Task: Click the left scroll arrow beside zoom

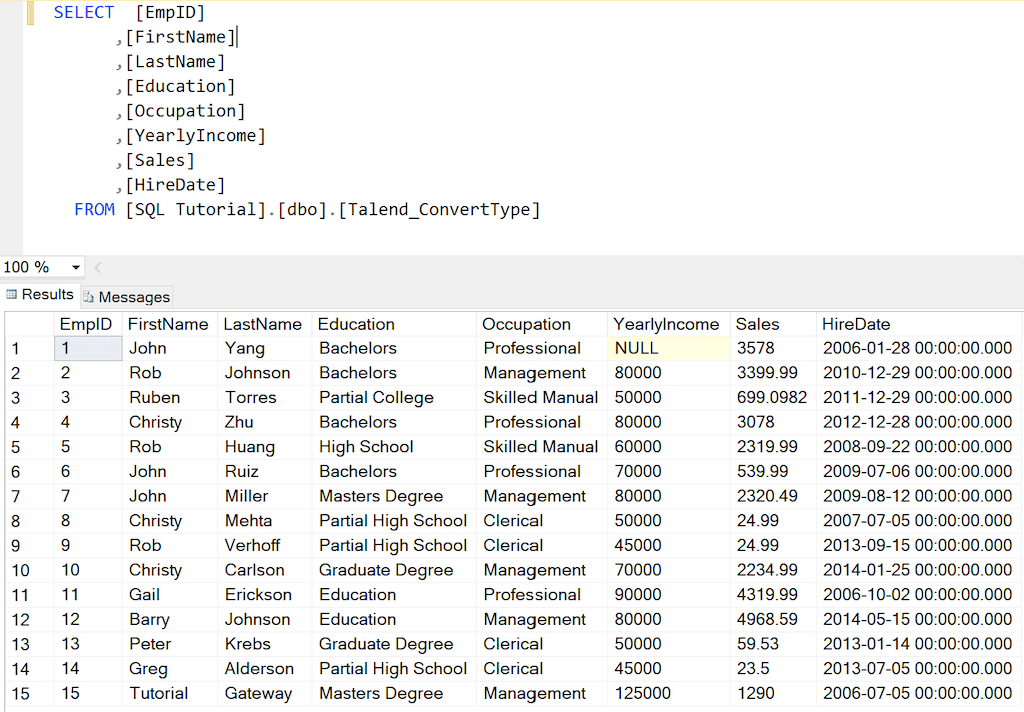Action: (98, 268)
